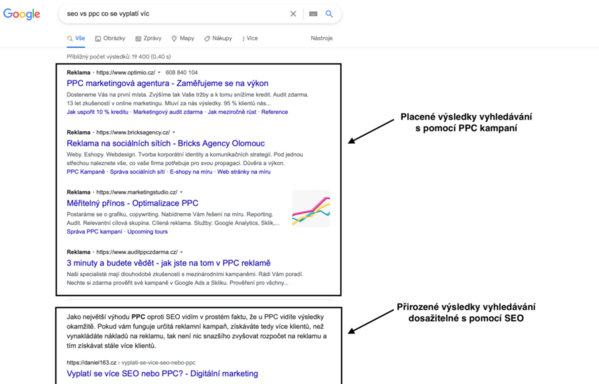Open Jak meziročně růst sitelink

tap(232, 112)
